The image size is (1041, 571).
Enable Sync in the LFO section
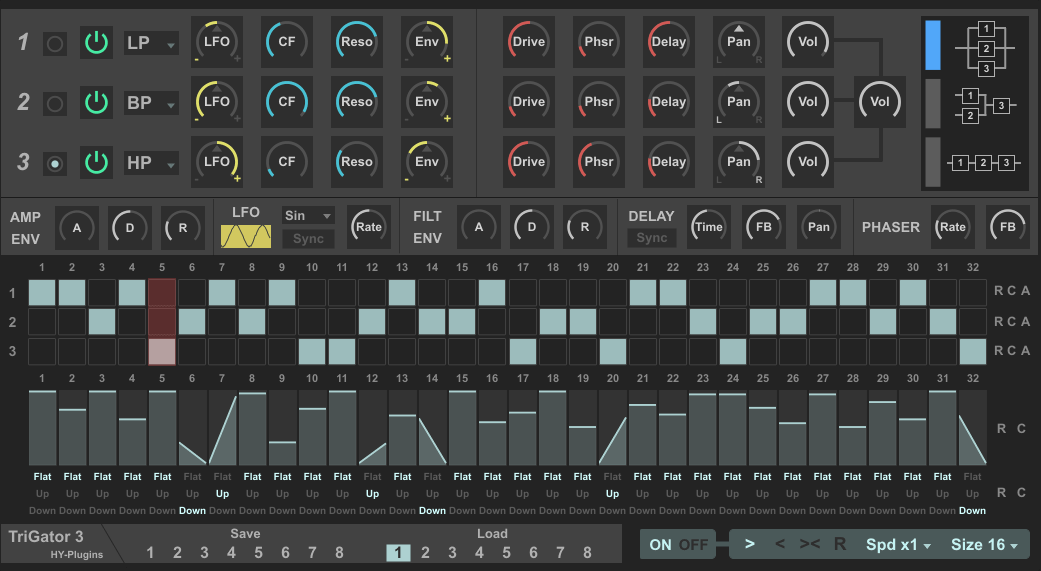(308, 239)
